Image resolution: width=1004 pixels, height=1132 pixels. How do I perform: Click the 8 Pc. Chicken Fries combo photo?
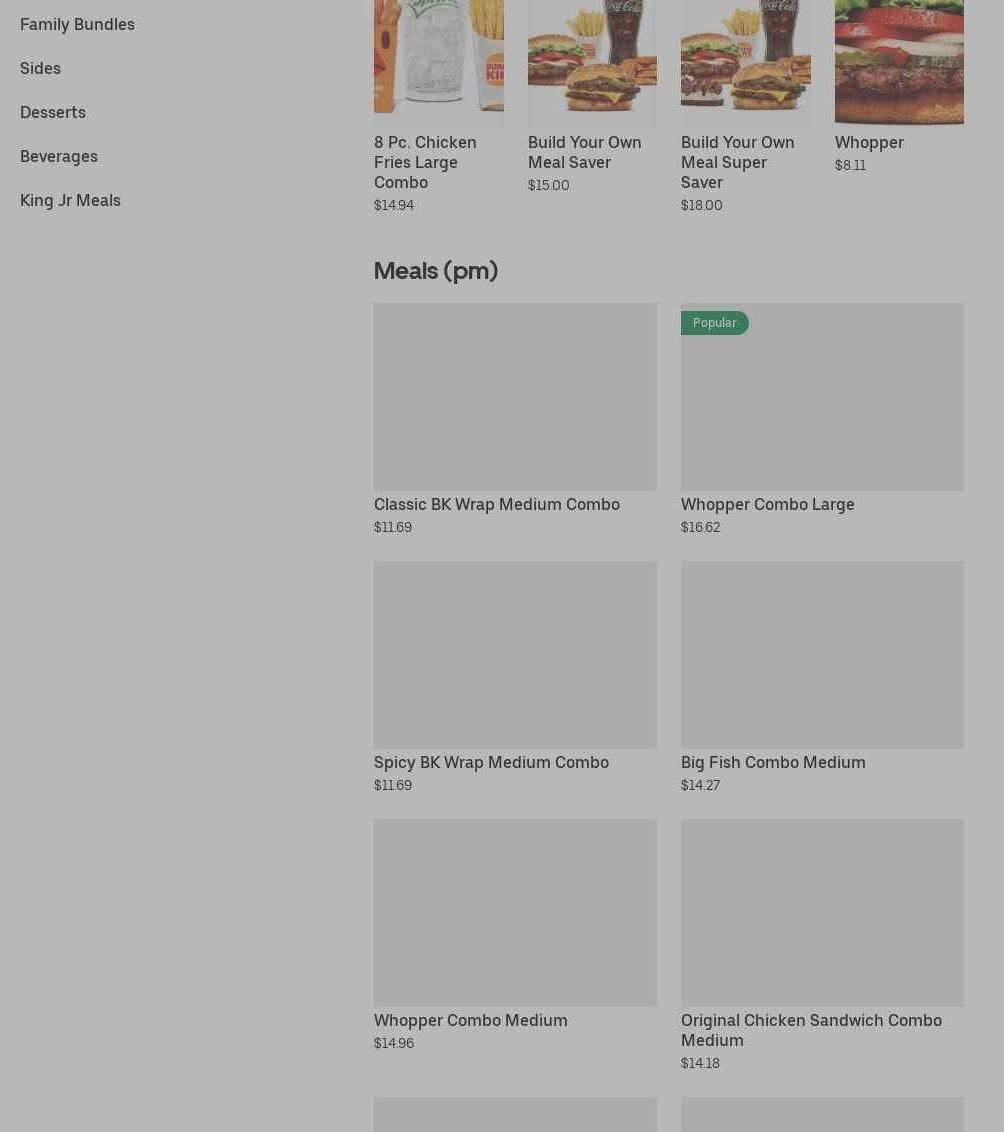pos(438,60)
